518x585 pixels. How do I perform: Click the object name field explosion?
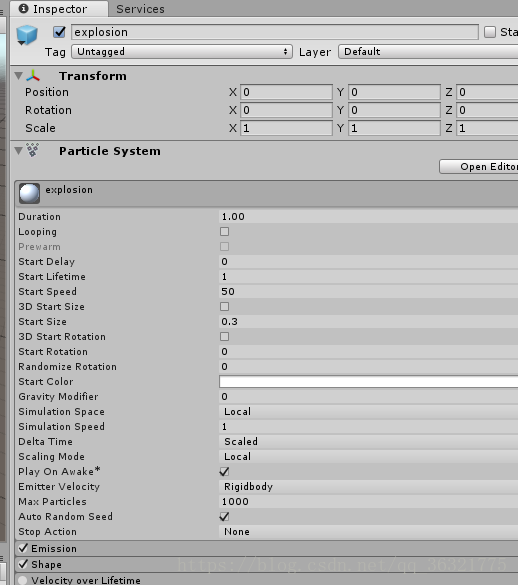click(275, 32)
